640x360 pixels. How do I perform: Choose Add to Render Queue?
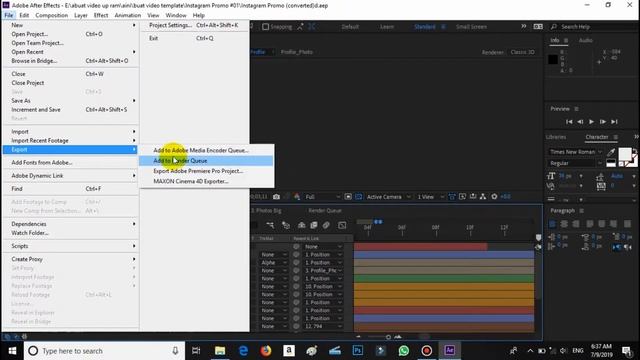pyautogui.click(x=206, y=161)
